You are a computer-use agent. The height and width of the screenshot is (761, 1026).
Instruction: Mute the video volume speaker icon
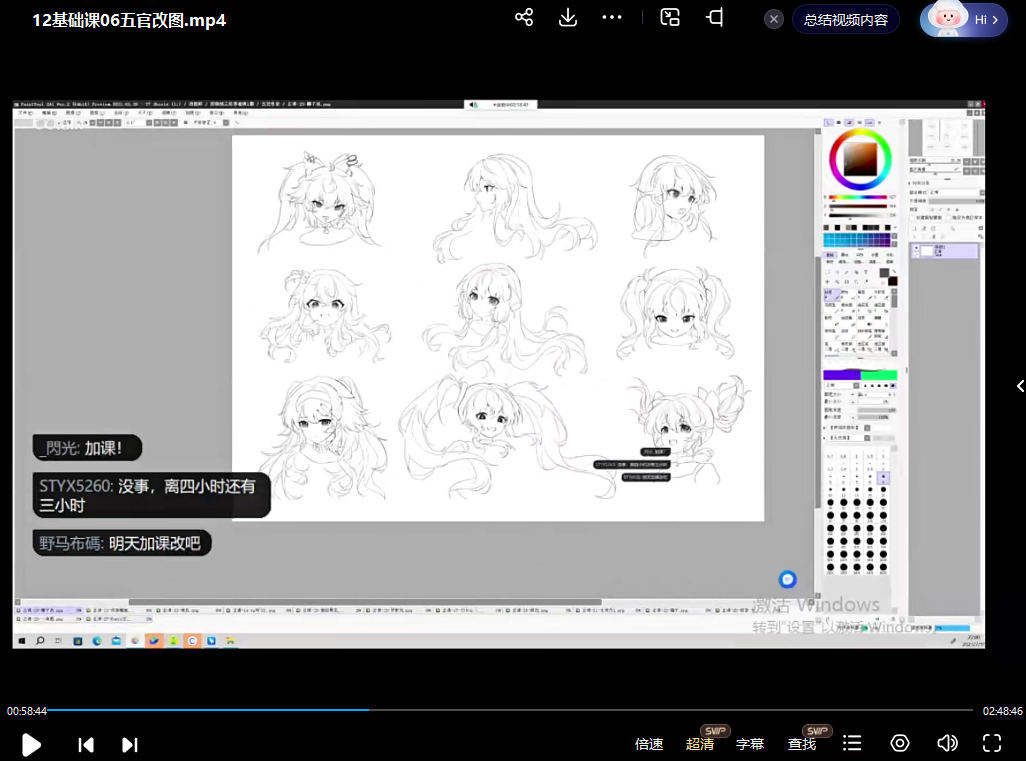point(946,743)
